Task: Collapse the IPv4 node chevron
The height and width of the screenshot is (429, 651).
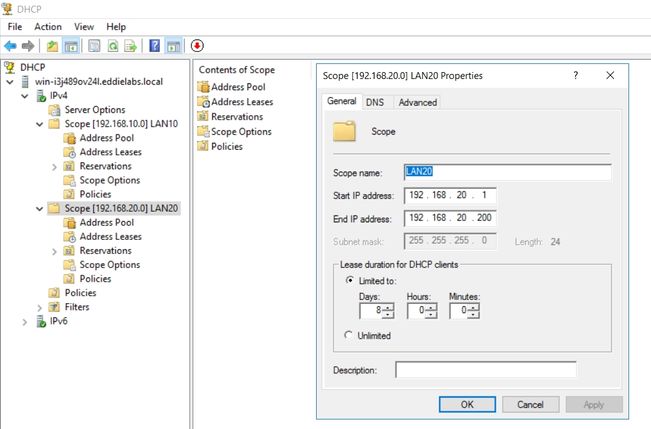Action: coord(25,96)
